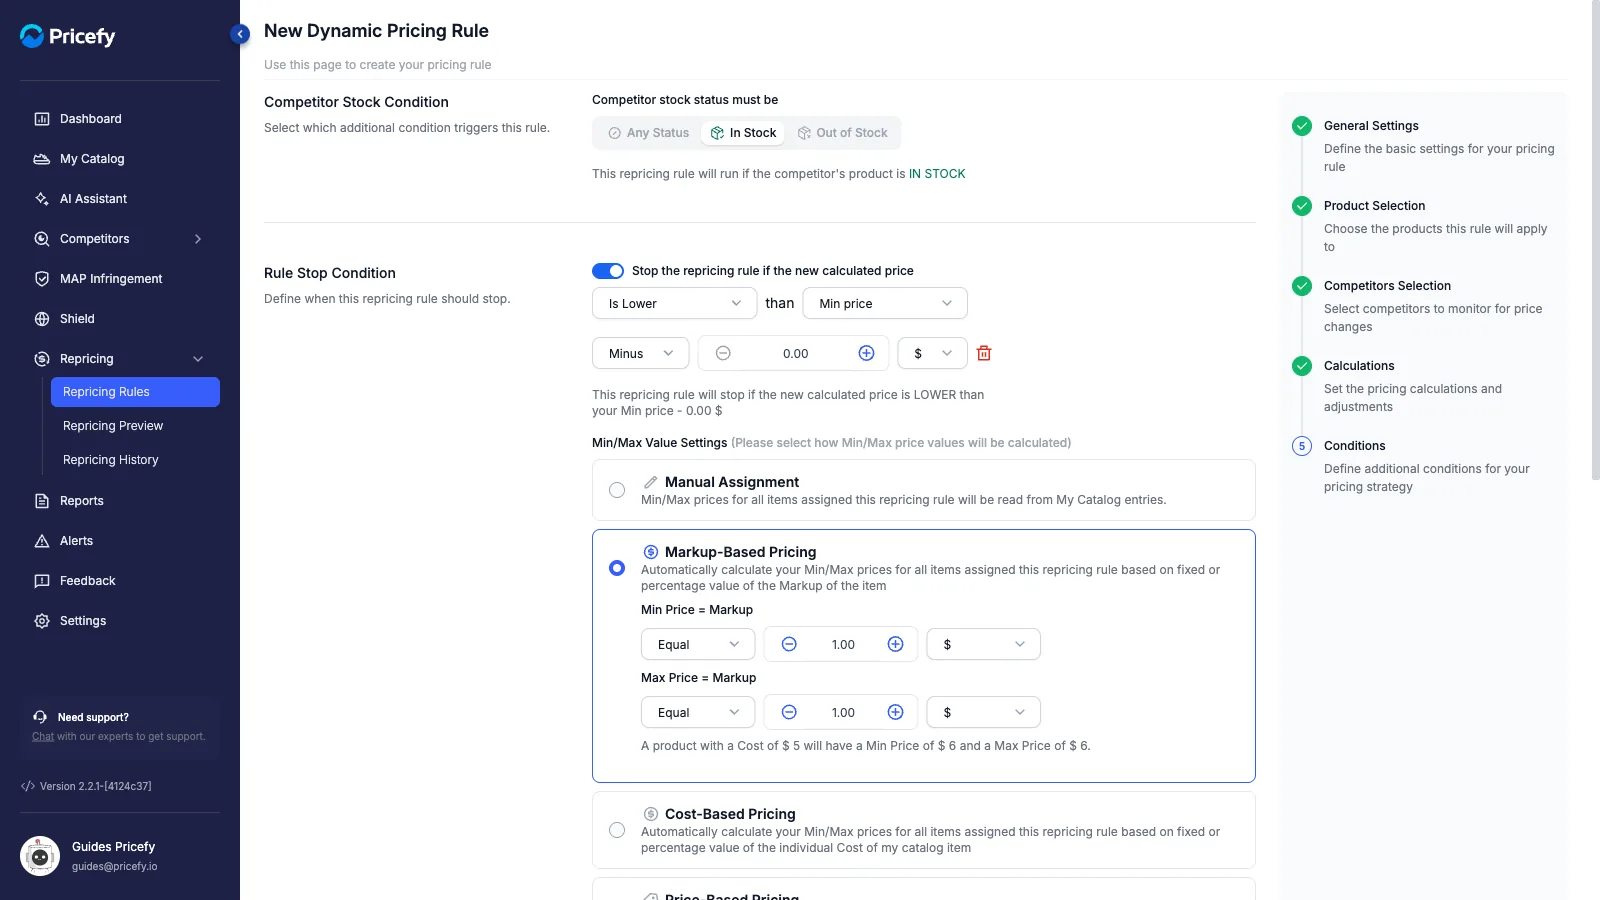Click the Competitors search icon
Screen dimensions: 1600x900
click(42, 239)
